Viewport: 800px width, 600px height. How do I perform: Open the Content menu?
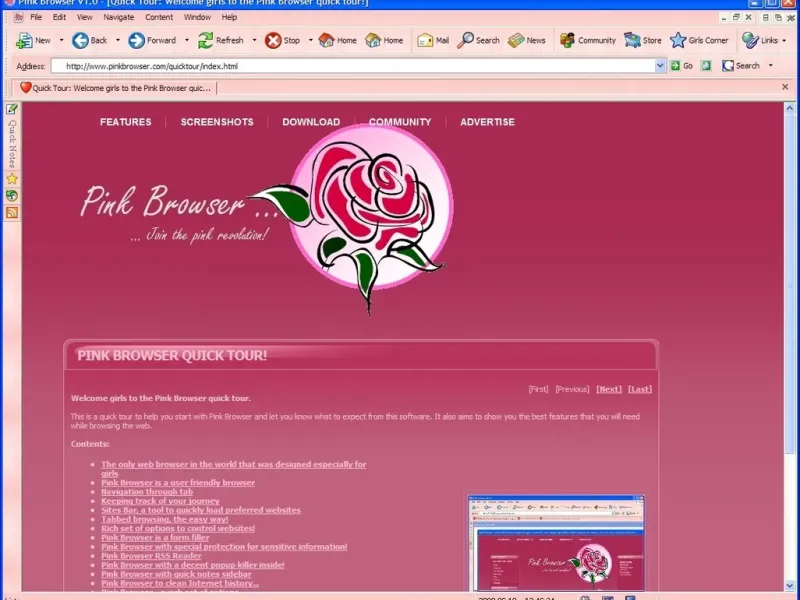coord(159,17)
